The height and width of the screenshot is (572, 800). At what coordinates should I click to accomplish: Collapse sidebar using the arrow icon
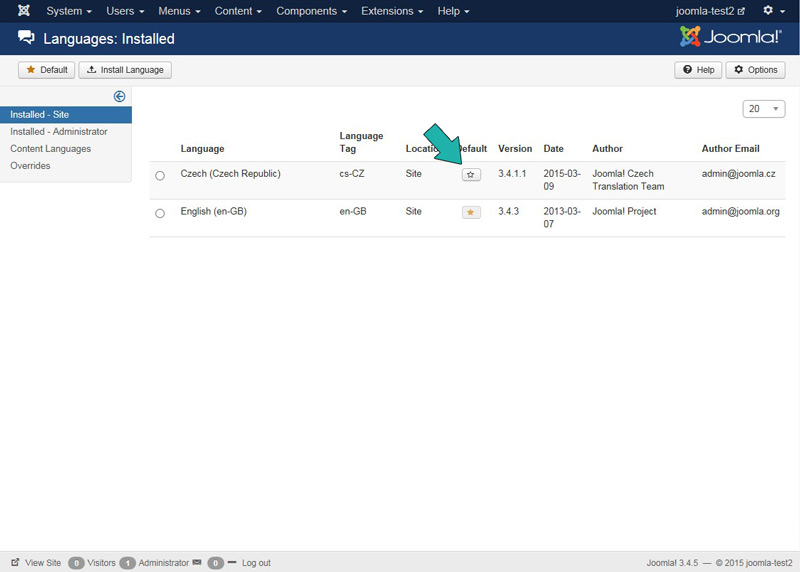[120, 97]
